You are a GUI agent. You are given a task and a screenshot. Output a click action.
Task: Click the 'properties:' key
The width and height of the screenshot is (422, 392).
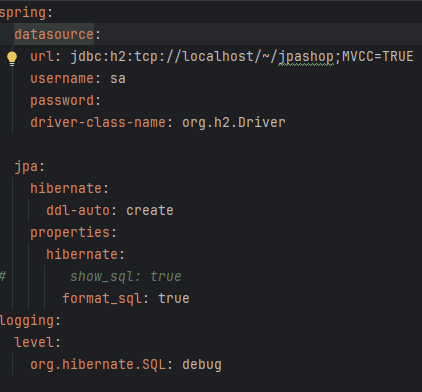(73, 233)
